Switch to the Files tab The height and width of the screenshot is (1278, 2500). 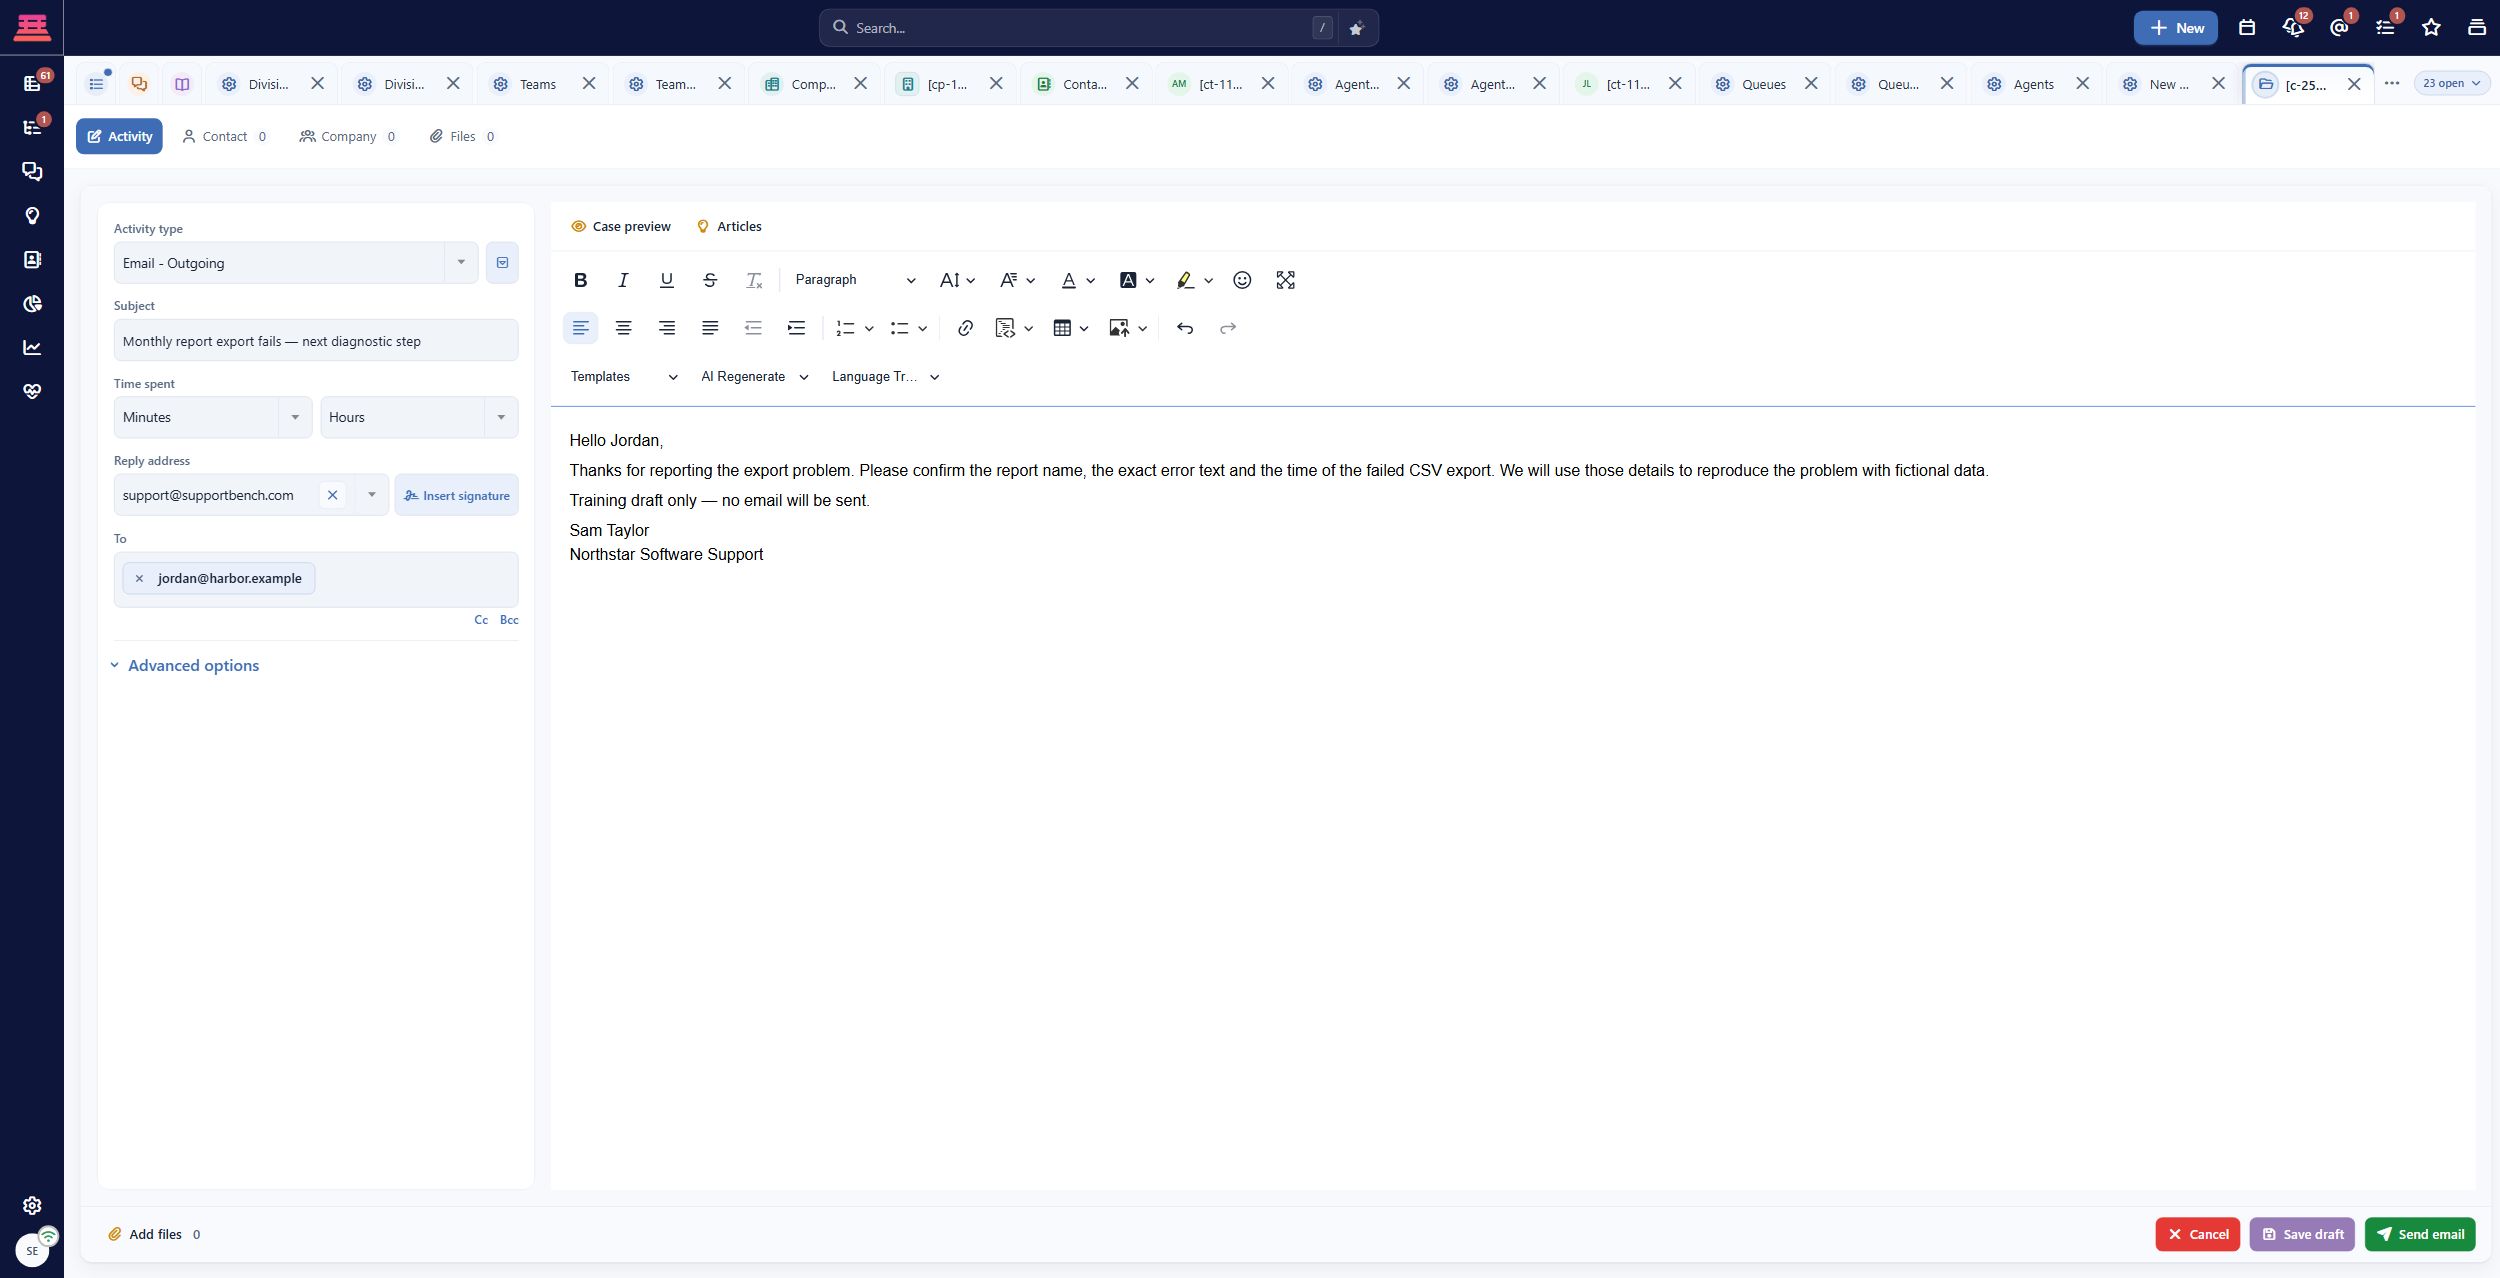(x=462, y=137)
